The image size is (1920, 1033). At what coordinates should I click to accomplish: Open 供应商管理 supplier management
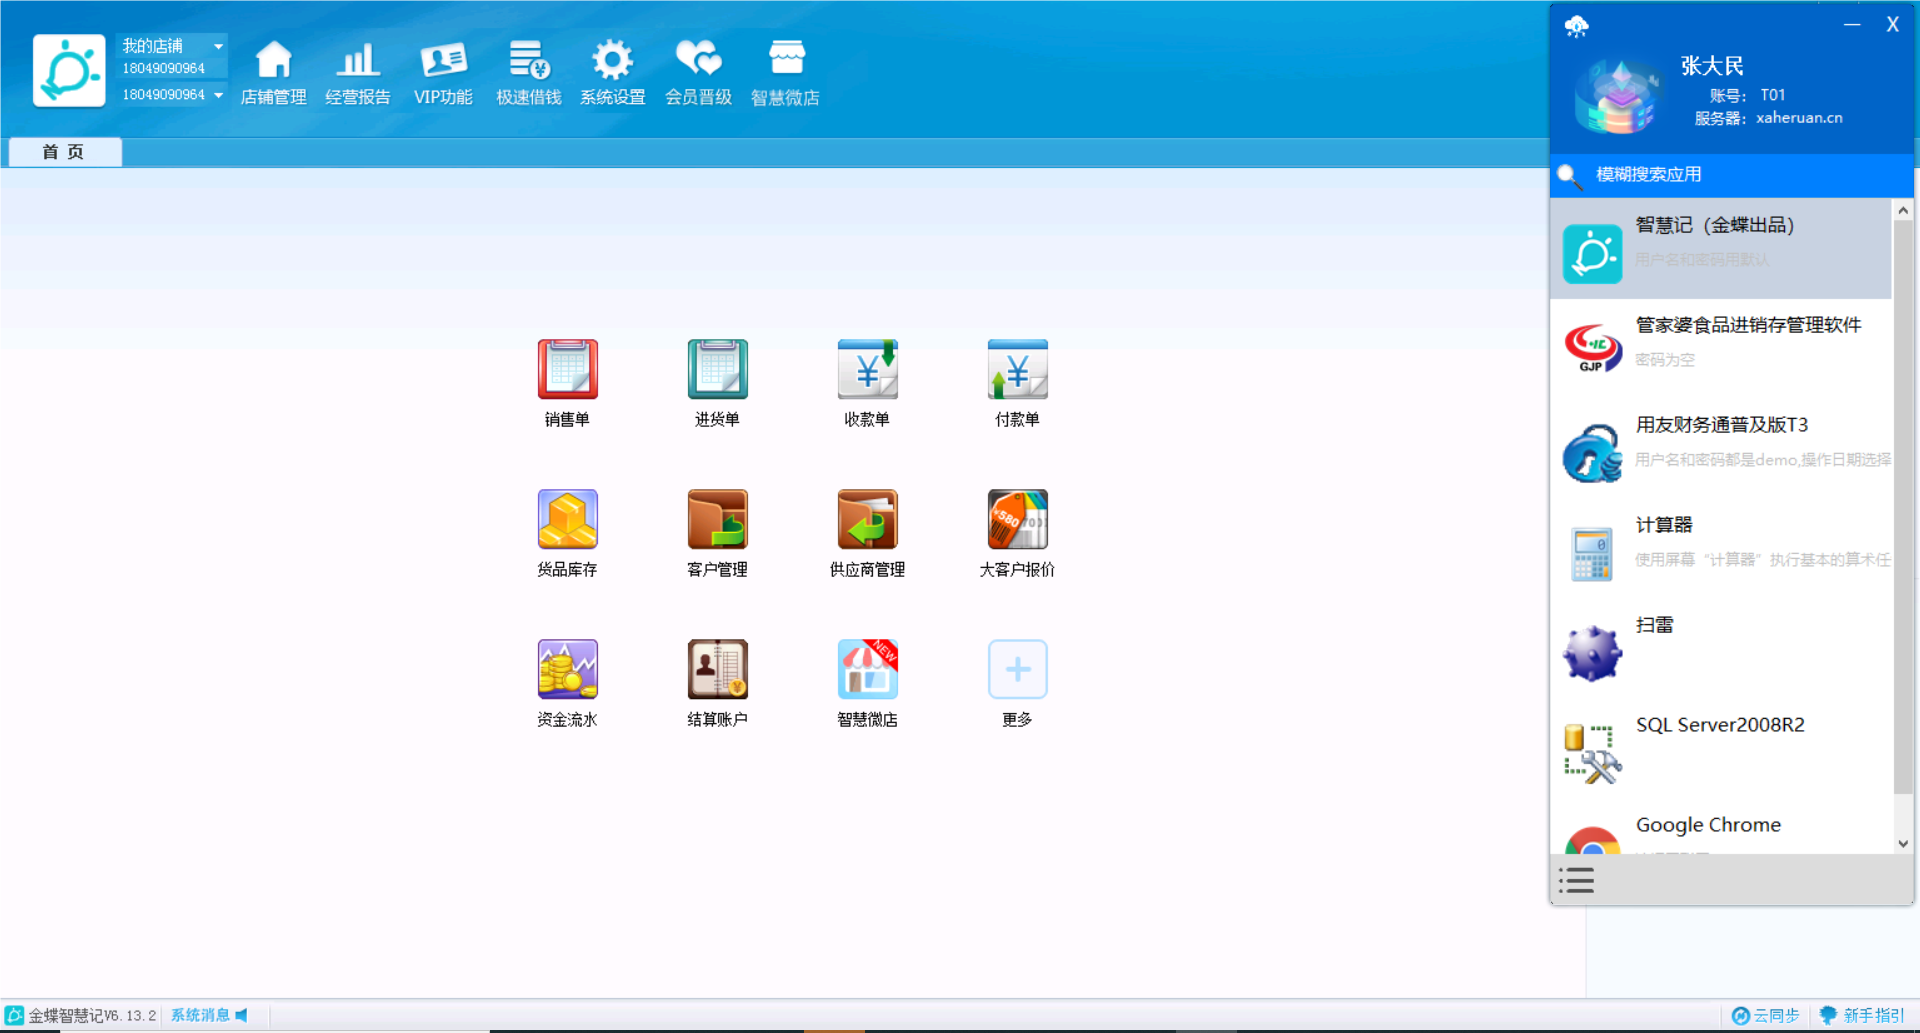click(867, 520)
